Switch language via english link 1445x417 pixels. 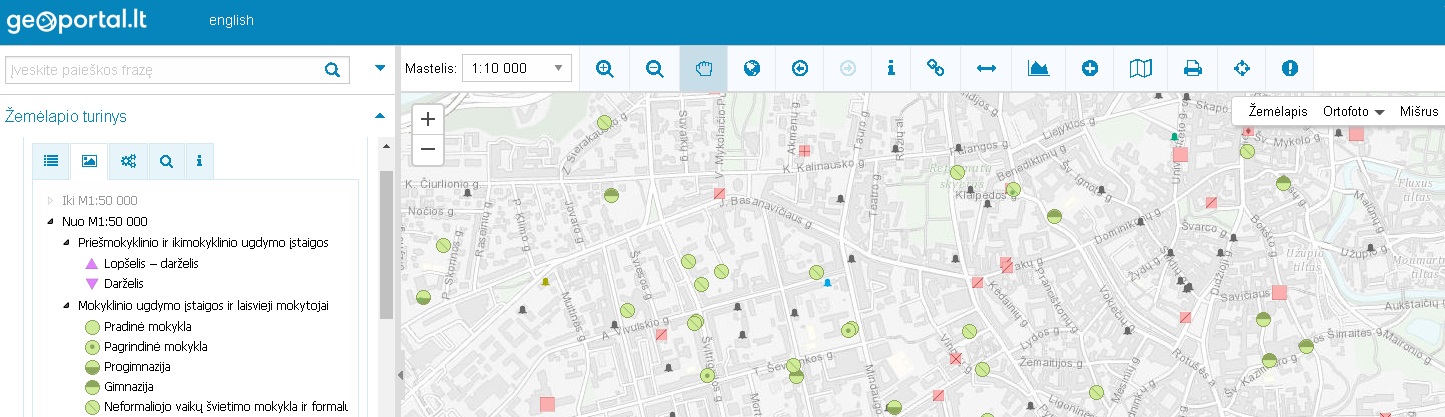231,20
